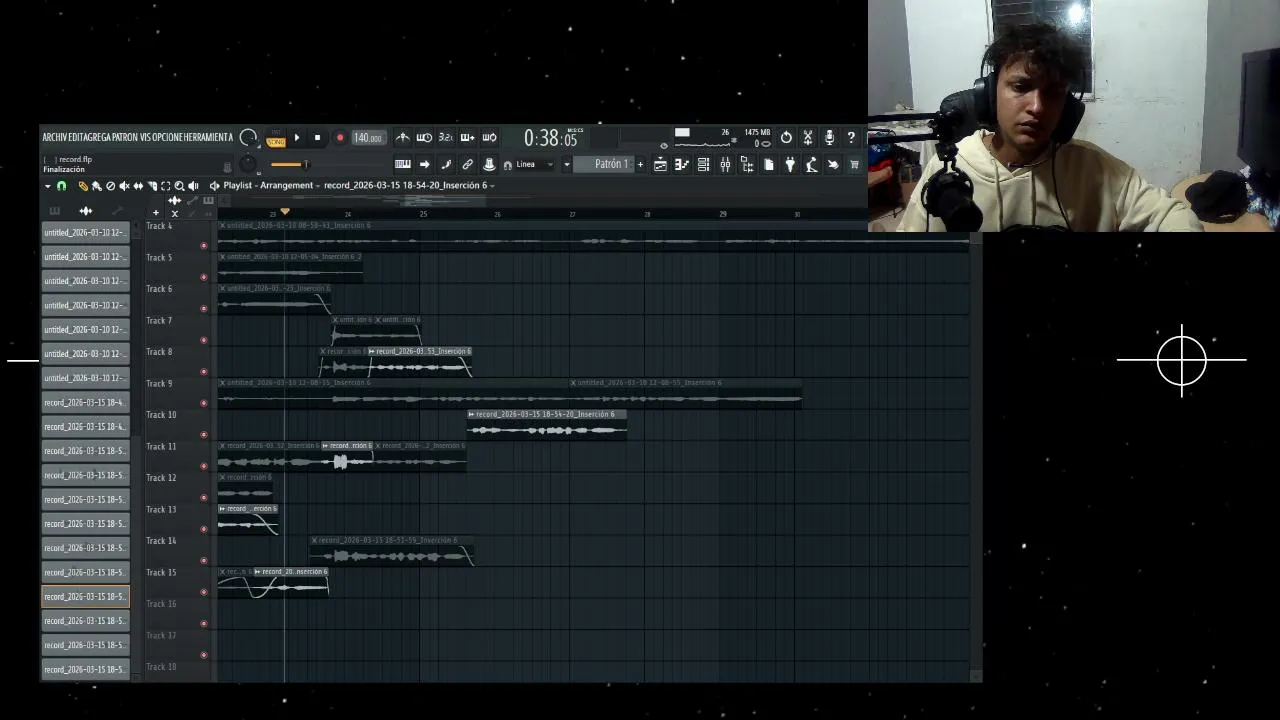Image resolution: width=1280 pixels, height=720 pixels.
Task: Select the Zoom magnifier tool
Action: tap(179, 186)
